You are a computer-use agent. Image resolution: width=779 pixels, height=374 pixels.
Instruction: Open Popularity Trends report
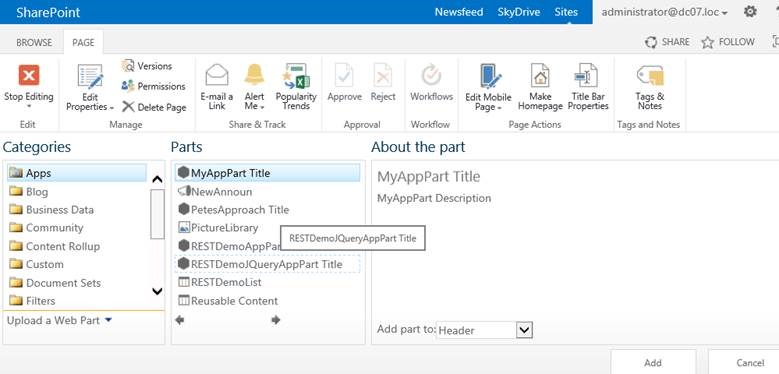point(296,87)
